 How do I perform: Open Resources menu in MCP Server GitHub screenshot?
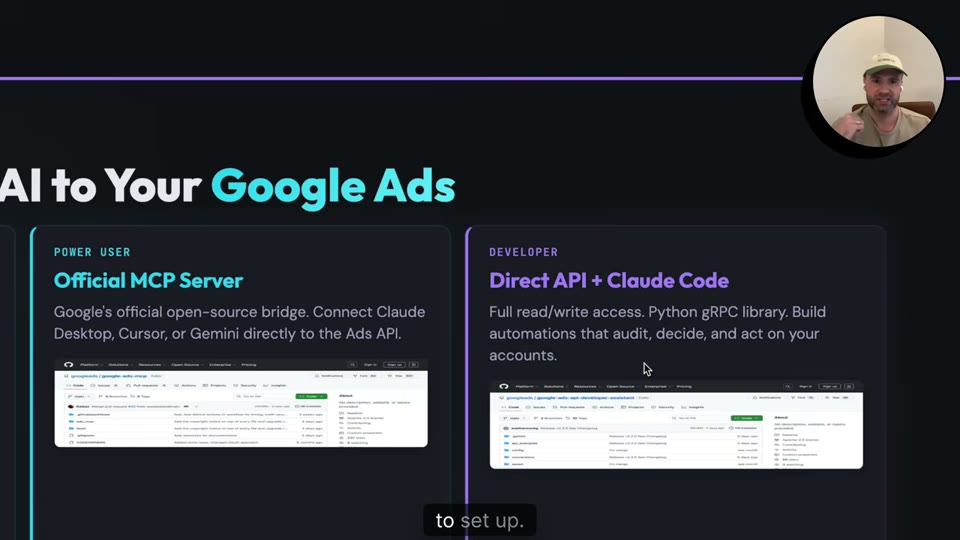pyautogui.click(x=151, y=365)
